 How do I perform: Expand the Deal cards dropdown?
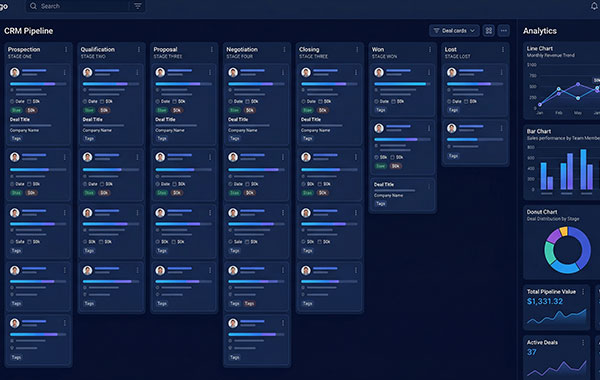(x=454, y=31)
